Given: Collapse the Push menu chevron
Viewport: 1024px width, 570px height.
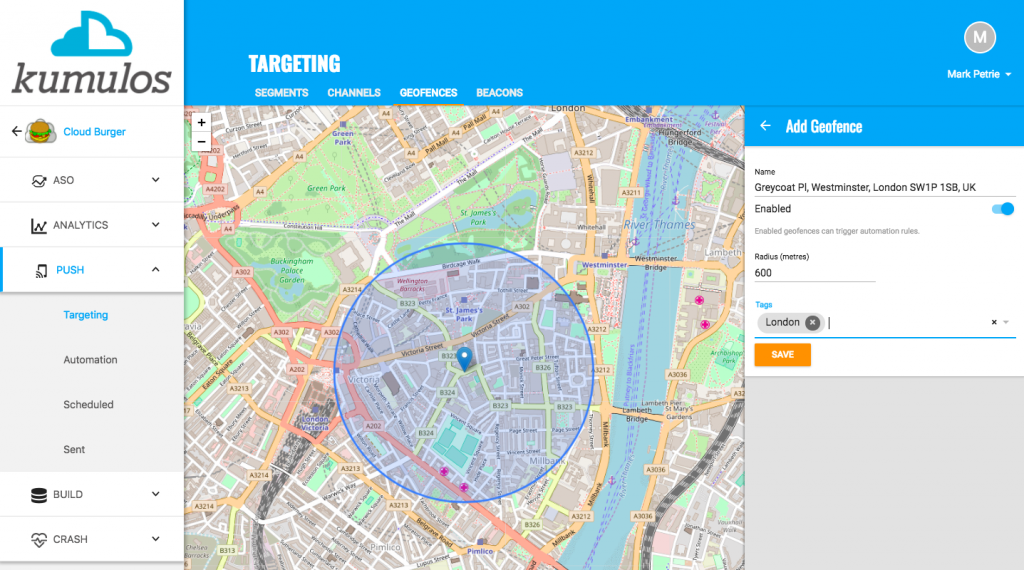Looking at the screenshot, I should point(155,269).
